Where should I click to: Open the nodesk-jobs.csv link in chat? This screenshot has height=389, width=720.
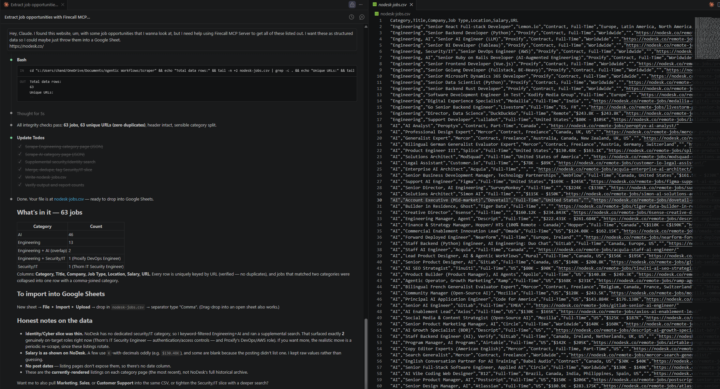69,199
